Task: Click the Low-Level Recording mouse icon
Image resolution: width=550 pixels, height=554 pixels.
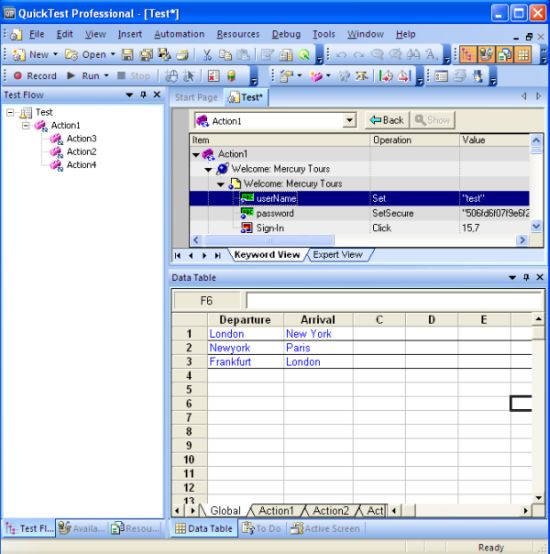Action: point(171,76)
